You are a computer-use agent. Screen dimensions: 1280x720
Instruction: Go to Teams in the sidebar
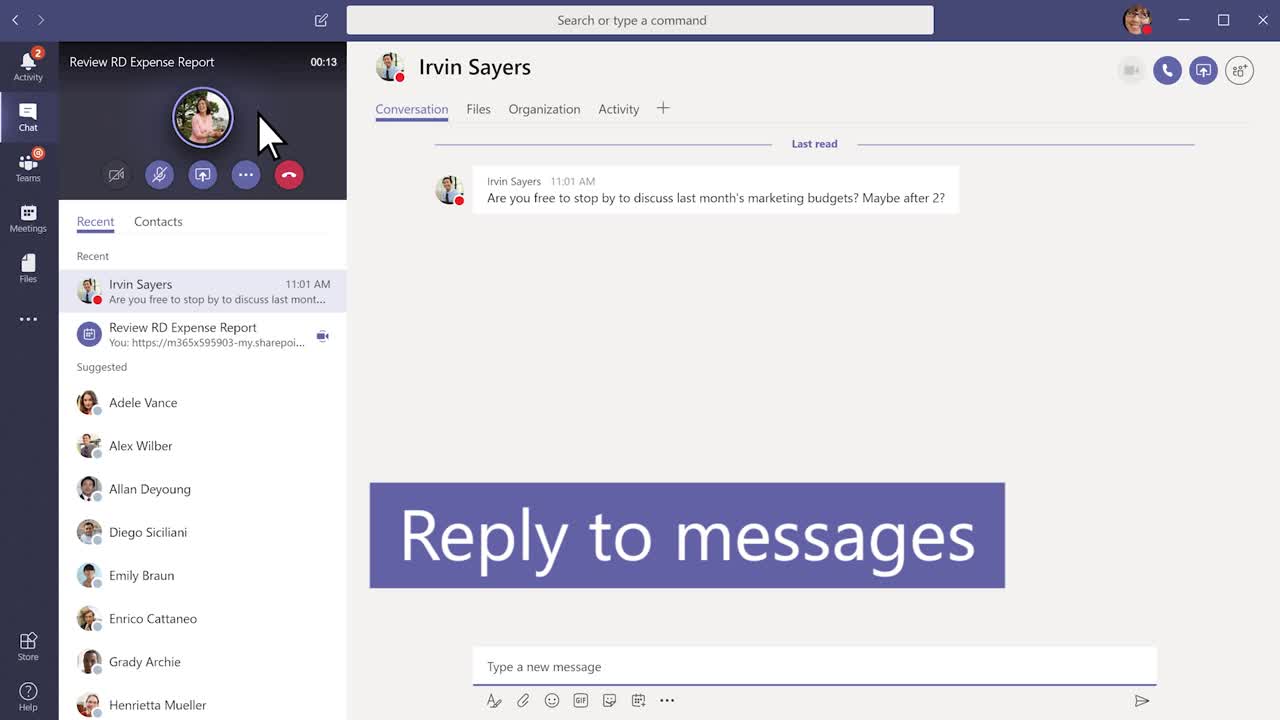coord(28,167)
